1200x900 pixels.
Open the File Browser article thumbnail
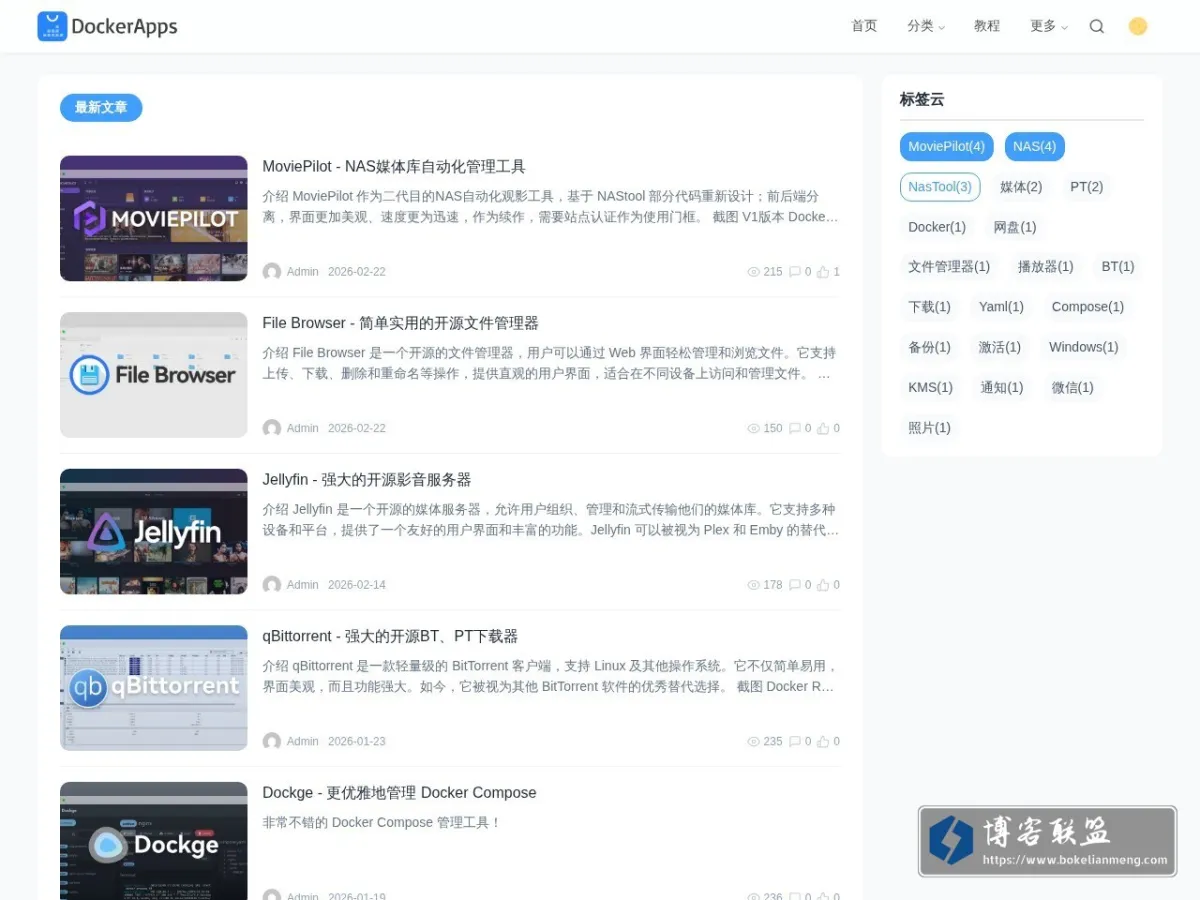pos(153,375)
